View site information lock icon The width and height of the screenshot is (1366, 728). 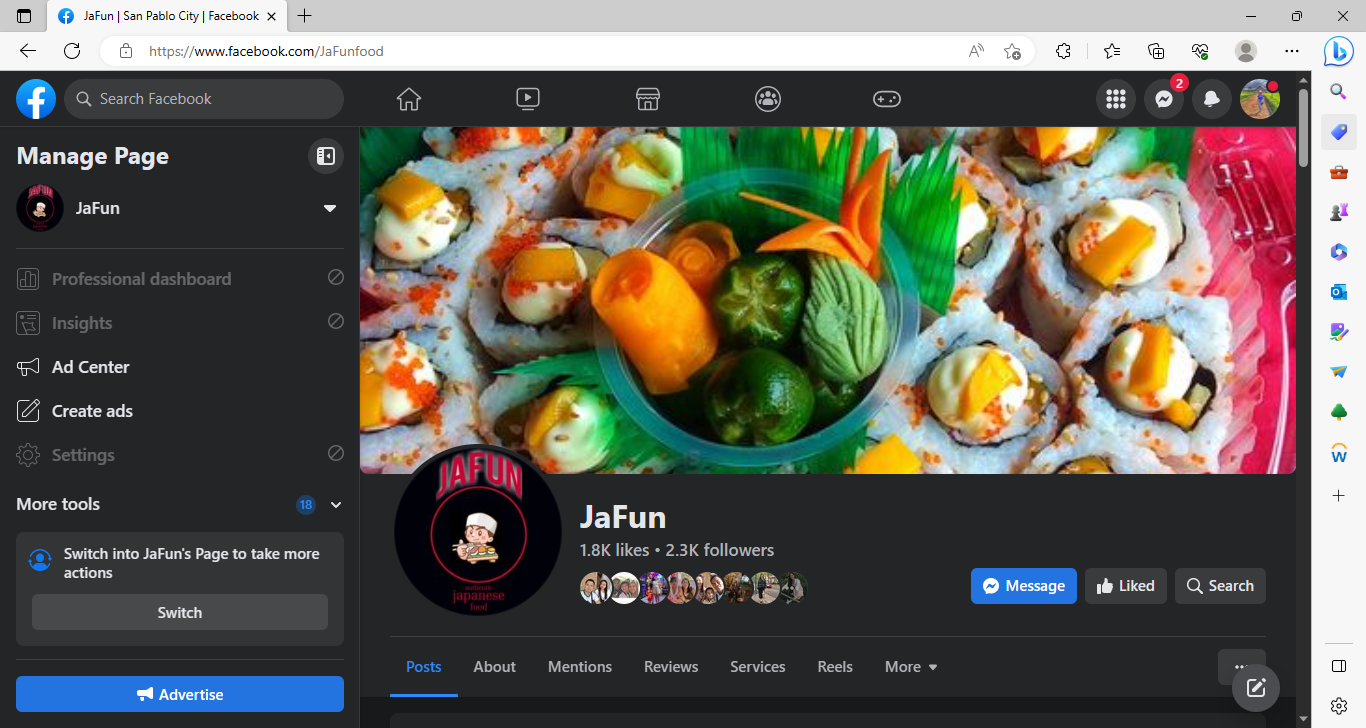tap(126, 51)
